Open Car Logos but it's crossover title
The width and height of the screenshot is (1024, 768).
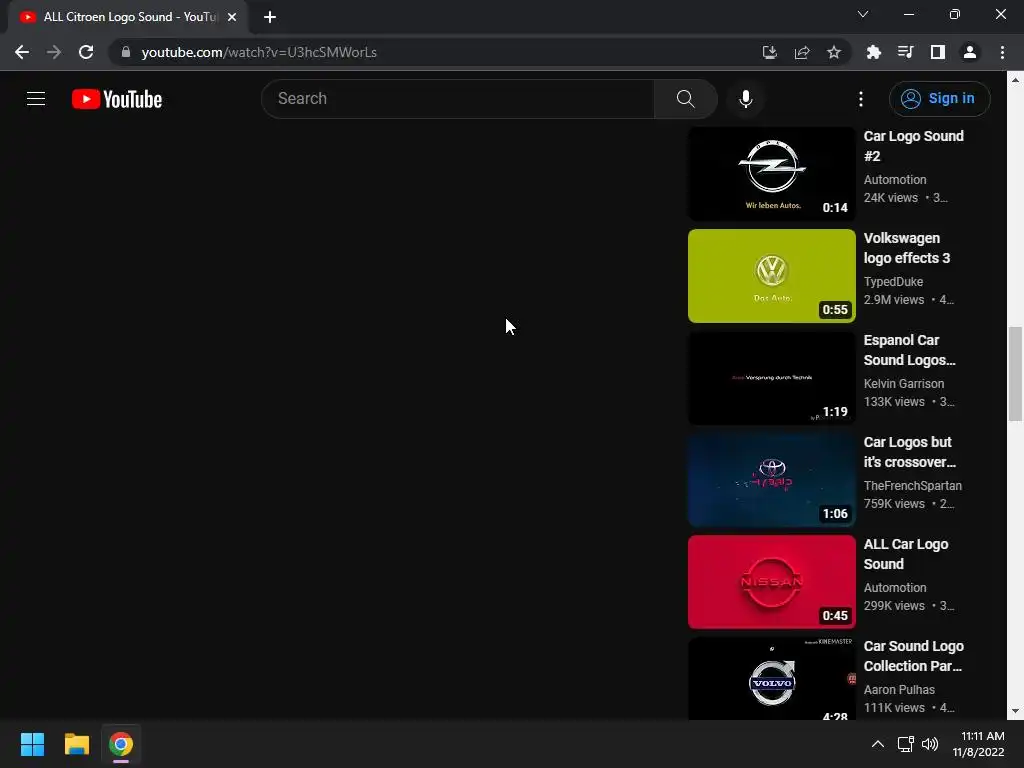click(909, 452)
